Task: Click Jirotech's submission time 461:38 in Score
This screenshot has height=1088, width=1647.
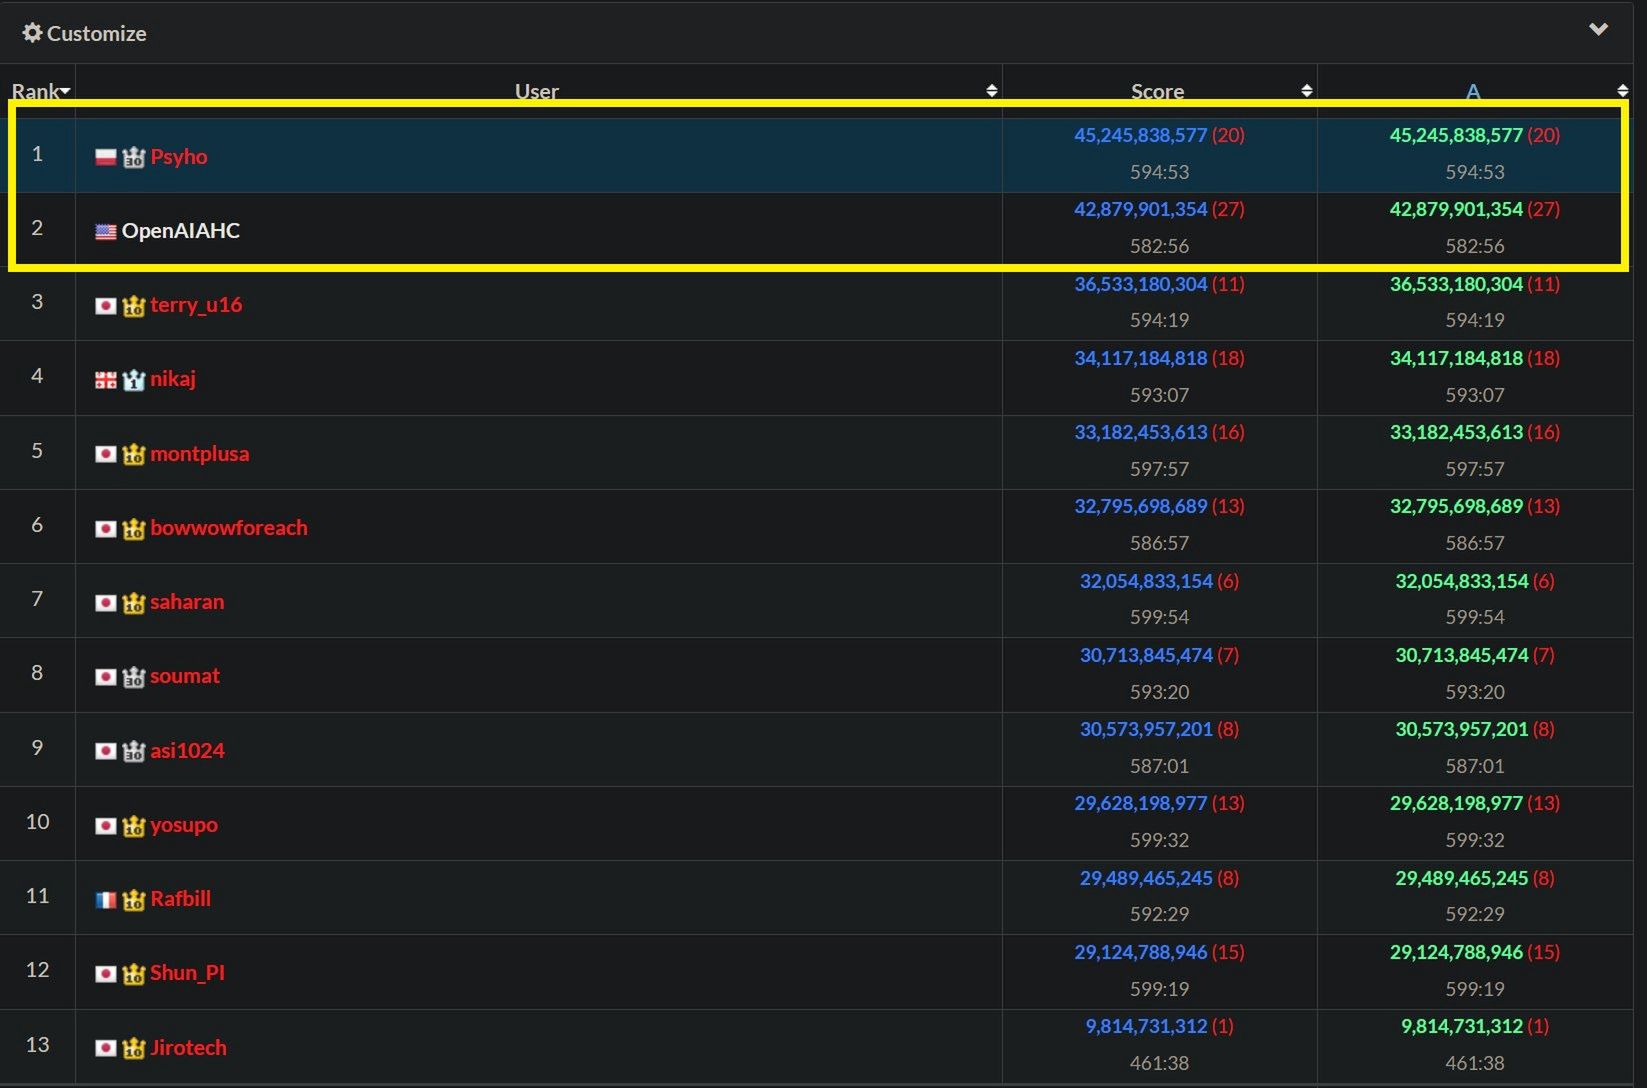Action: tap(1159, 1063)
